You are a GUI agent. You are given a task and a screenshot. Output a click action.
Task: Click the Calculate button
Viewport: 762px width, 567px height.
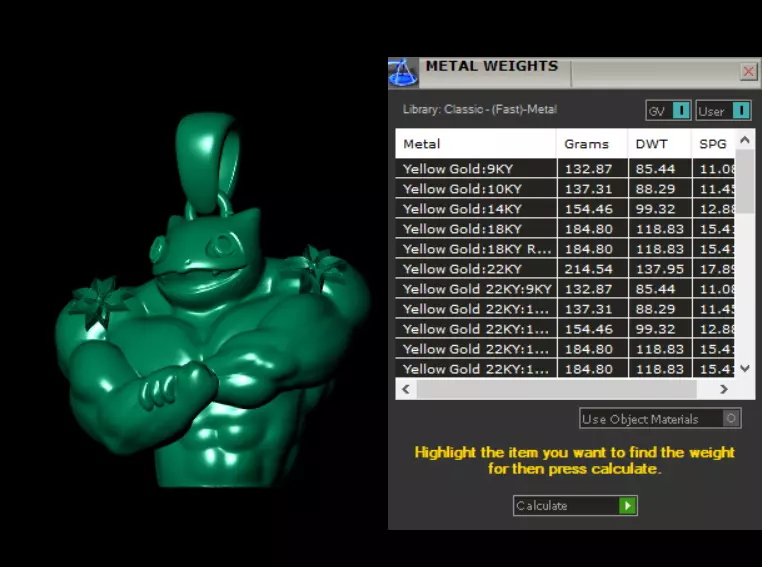575,506
